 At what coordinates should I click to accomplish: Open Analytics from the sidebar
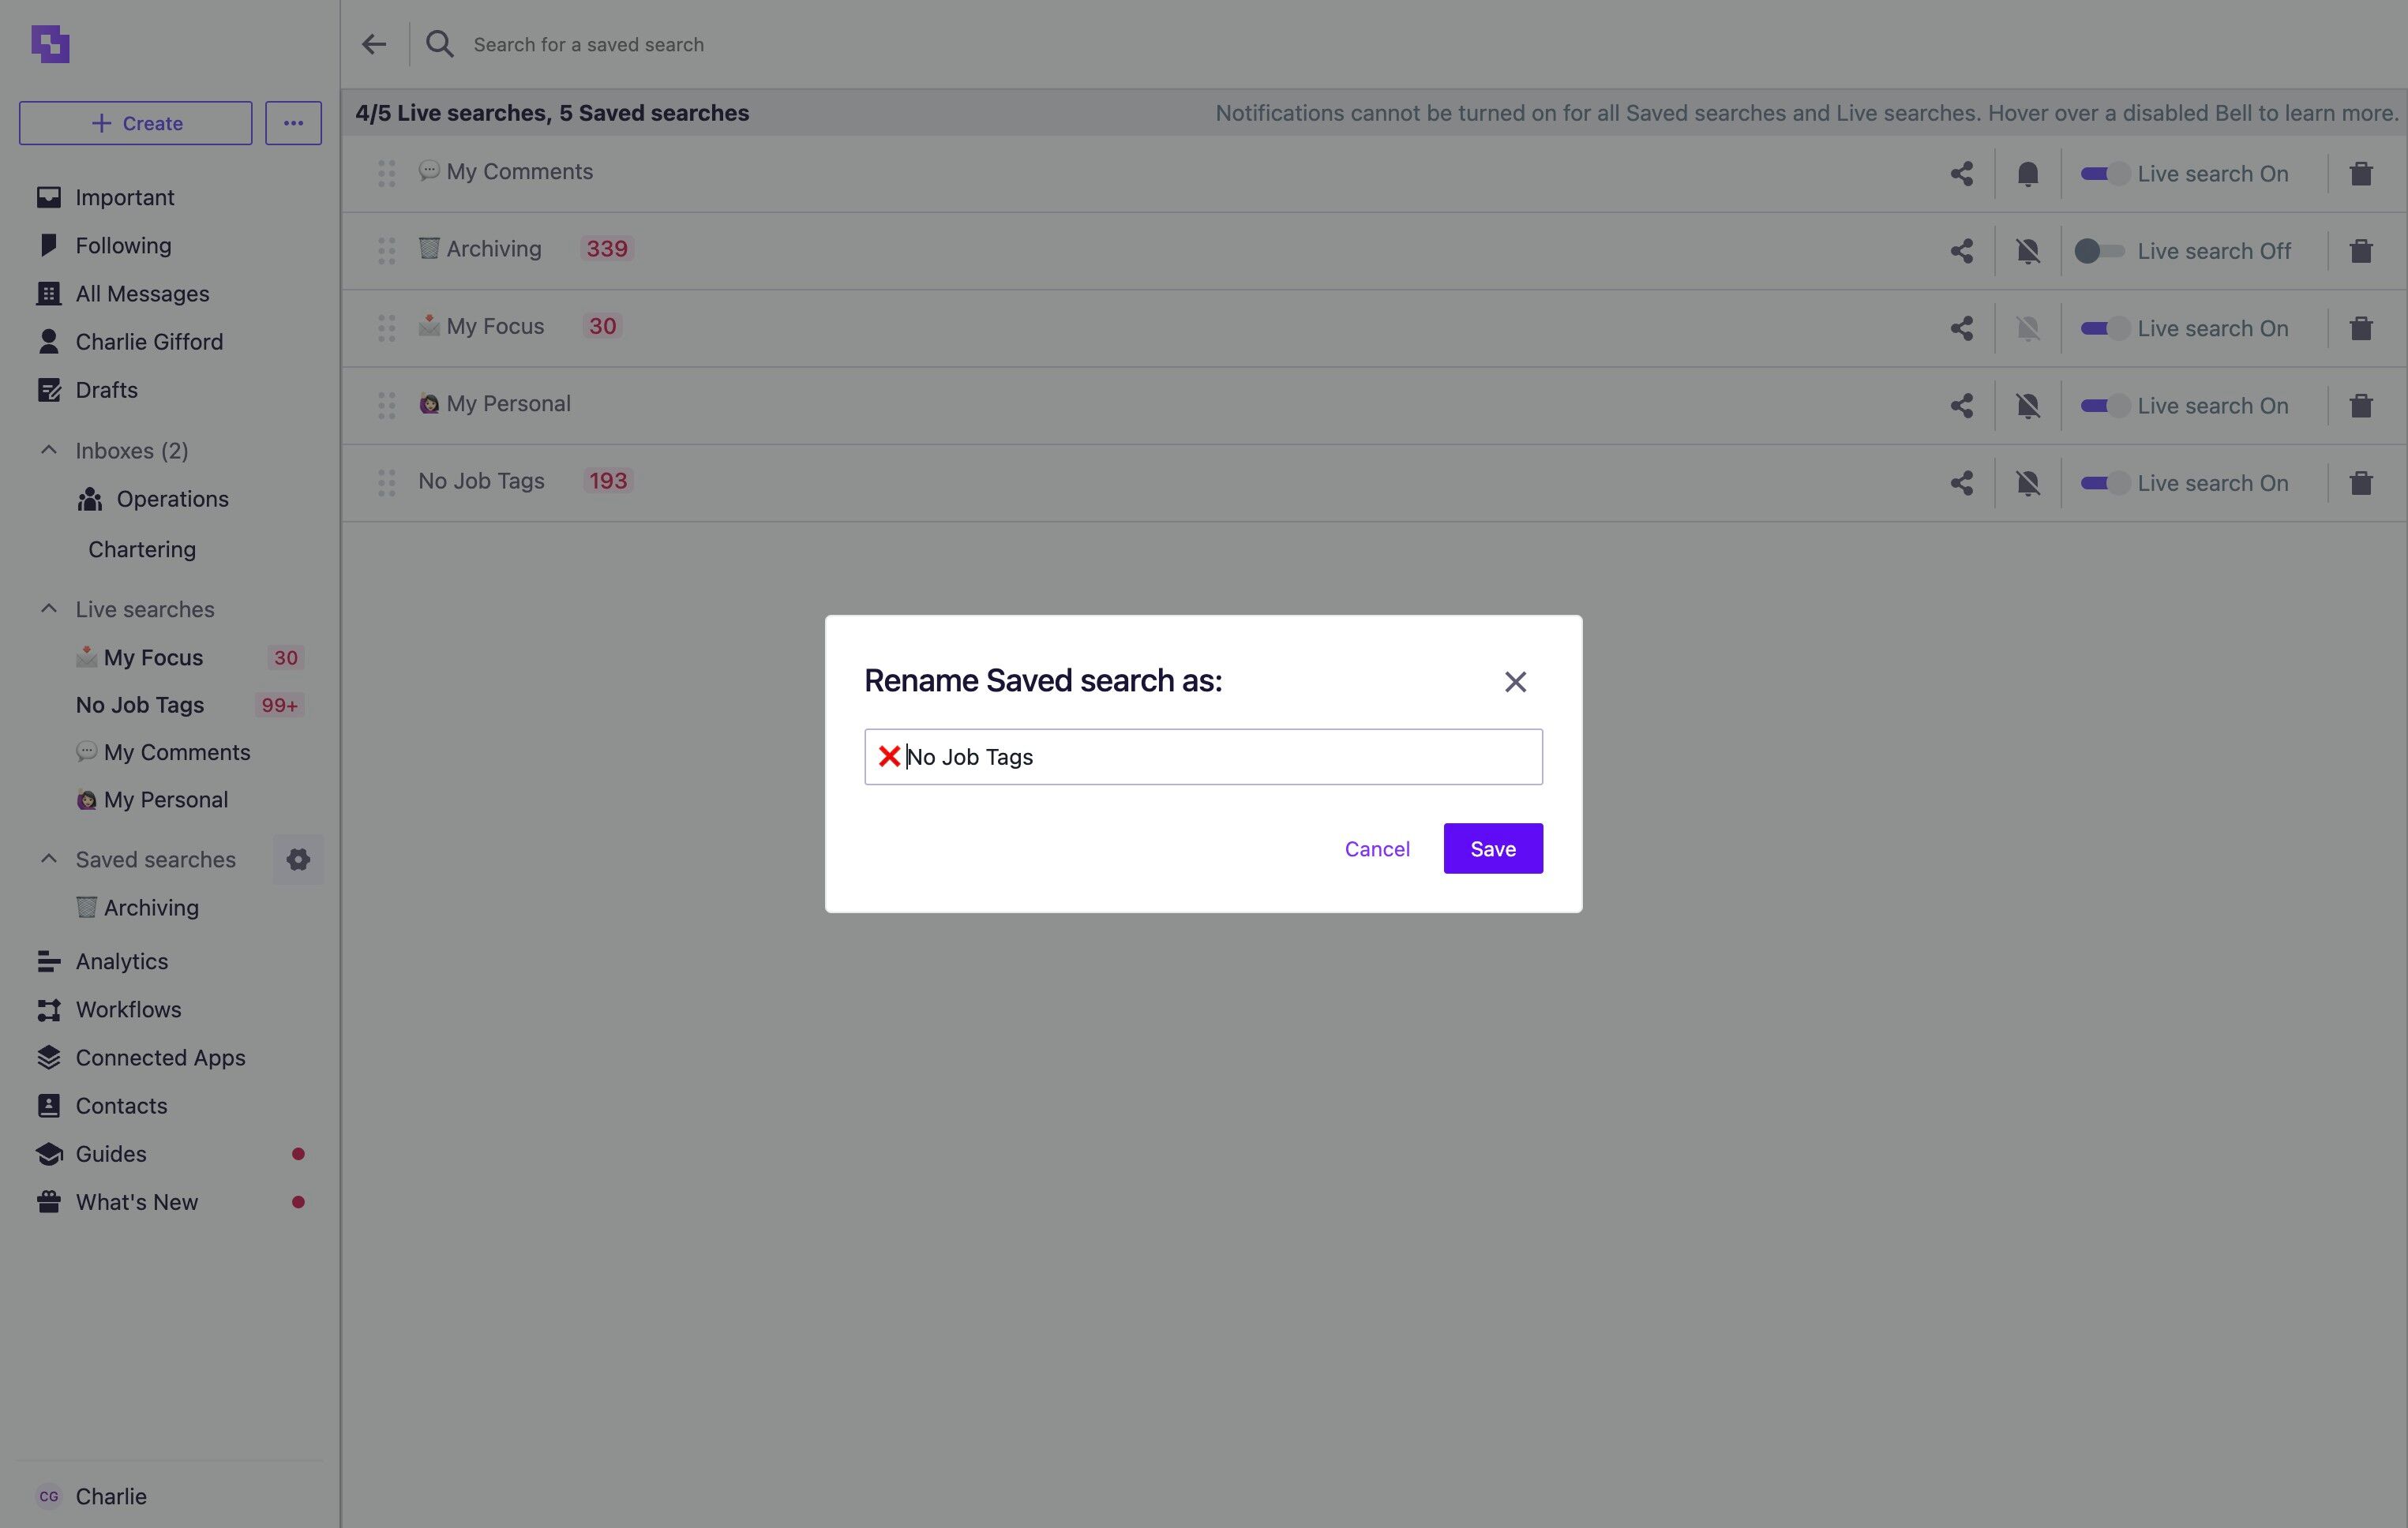[x=122, y=961]
